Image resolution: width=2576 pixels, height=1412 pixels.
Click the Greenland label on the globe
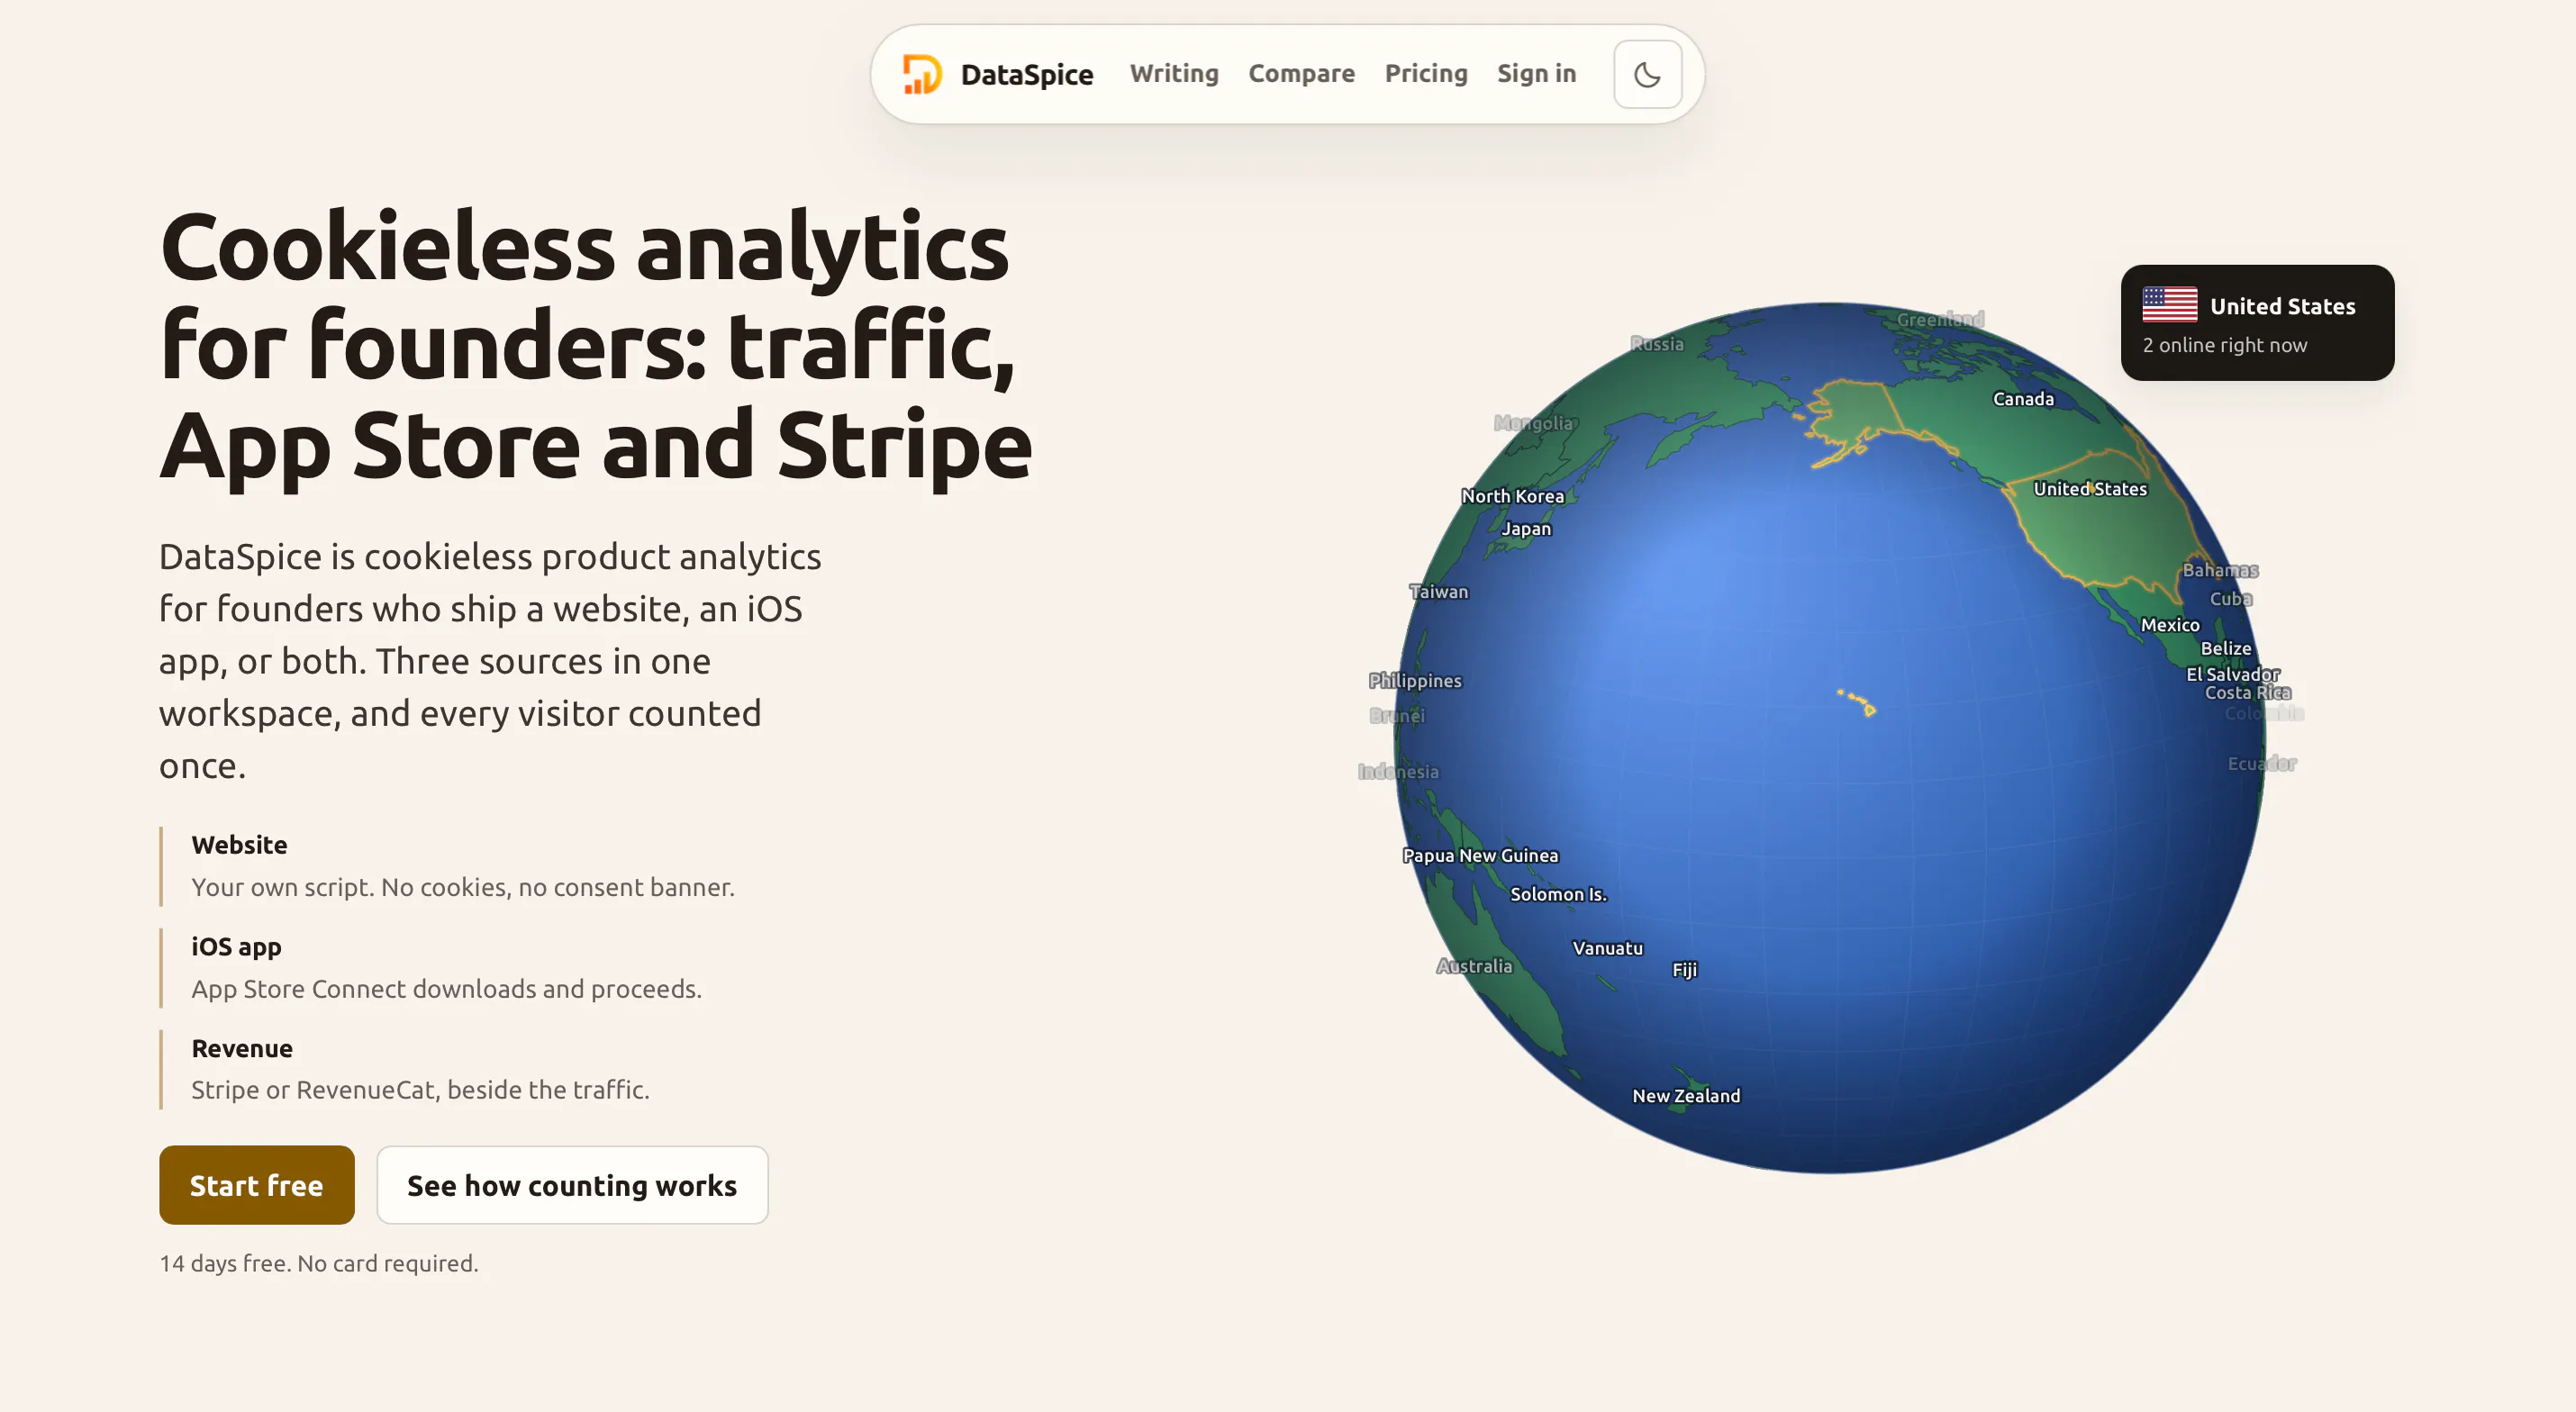pyautogui.click(x=1940, y=320)
